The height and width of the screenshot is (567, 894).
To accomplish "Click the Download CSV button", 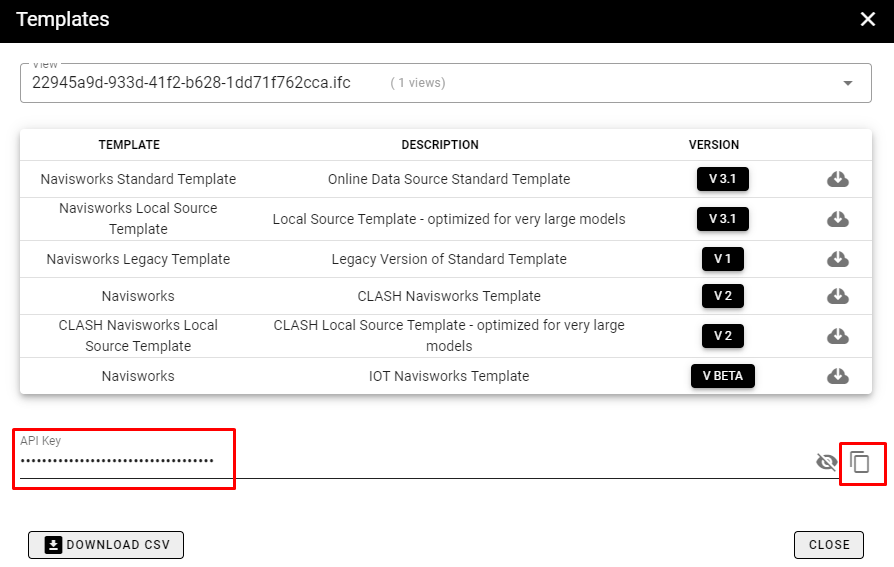I will click(106, 545).
